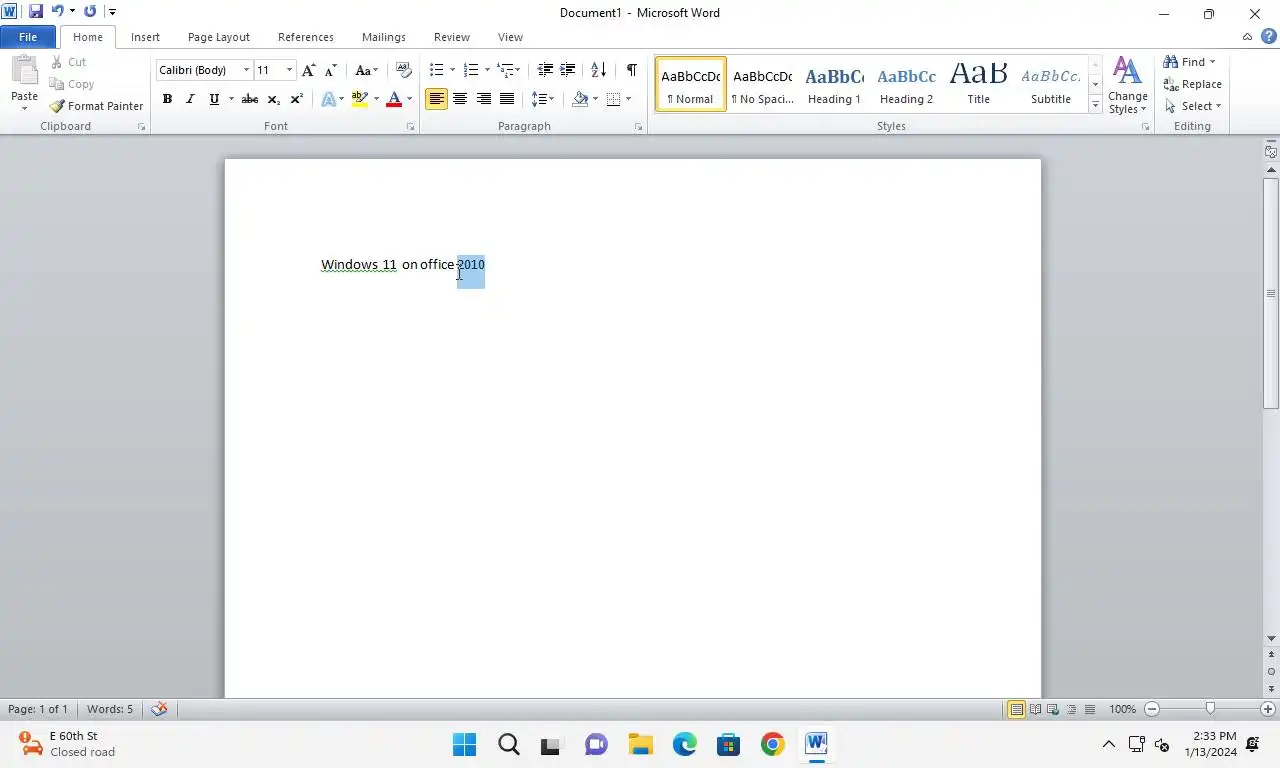Screen dimensions: 1280x768
Task: Increase paragraph indent
Action: coord(568,70)
